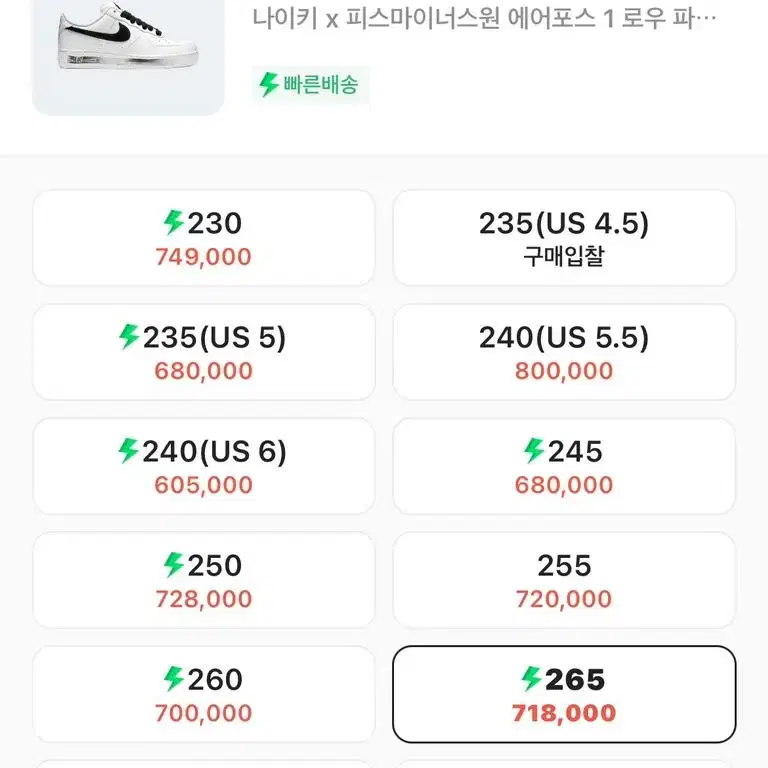Select size 260 priced 700,000
Screen dimensions: 768x768
point(204,694)
